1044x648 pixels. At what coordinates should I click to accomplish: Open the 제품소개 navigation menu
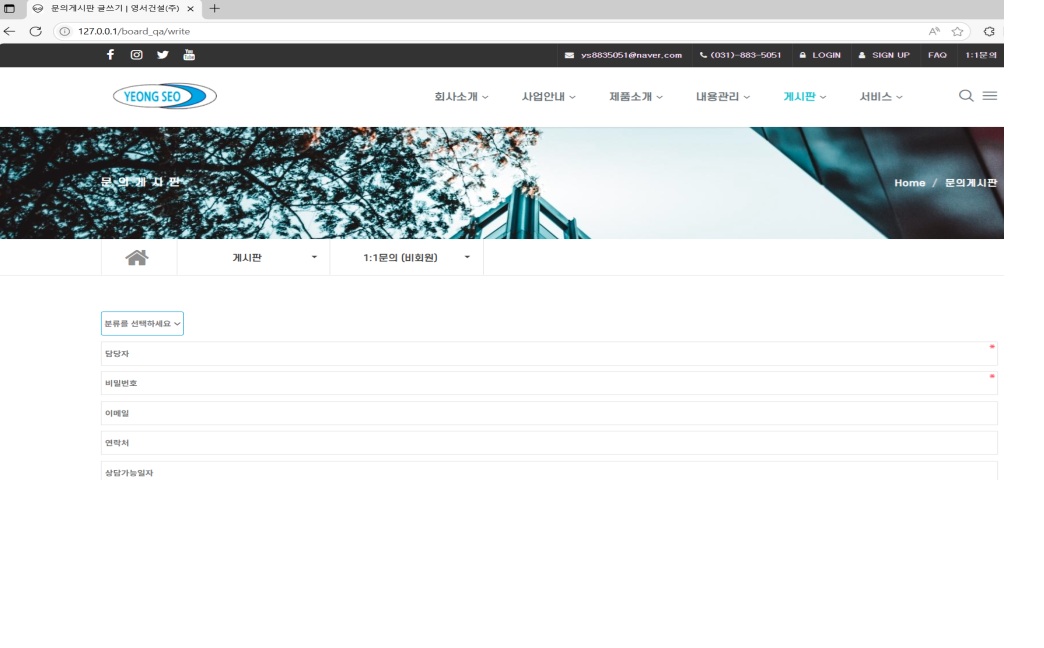(636, 97)
